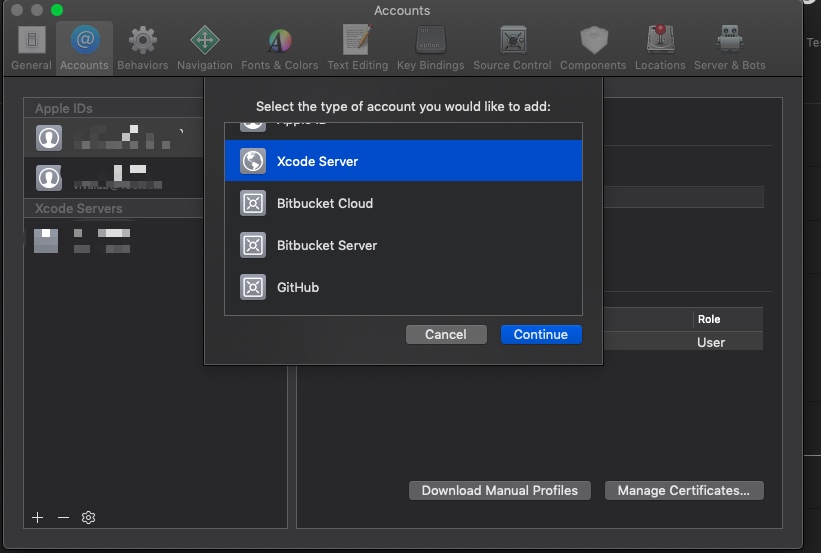
Task: Click the GitHub vault icon
Action: 253,287
